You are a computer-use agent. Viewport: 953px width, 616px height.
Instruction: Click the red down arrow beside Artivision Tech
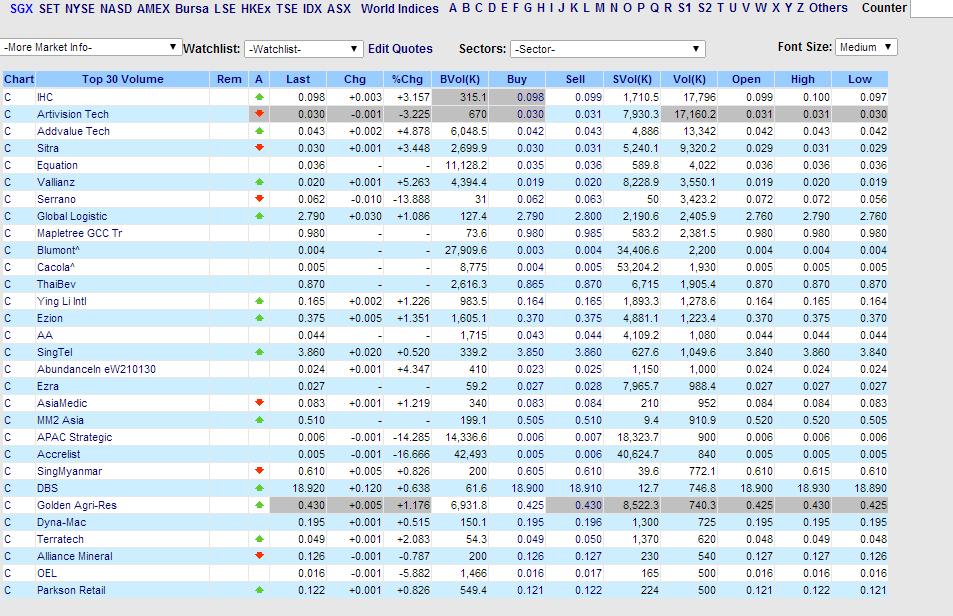coord(259,114)
